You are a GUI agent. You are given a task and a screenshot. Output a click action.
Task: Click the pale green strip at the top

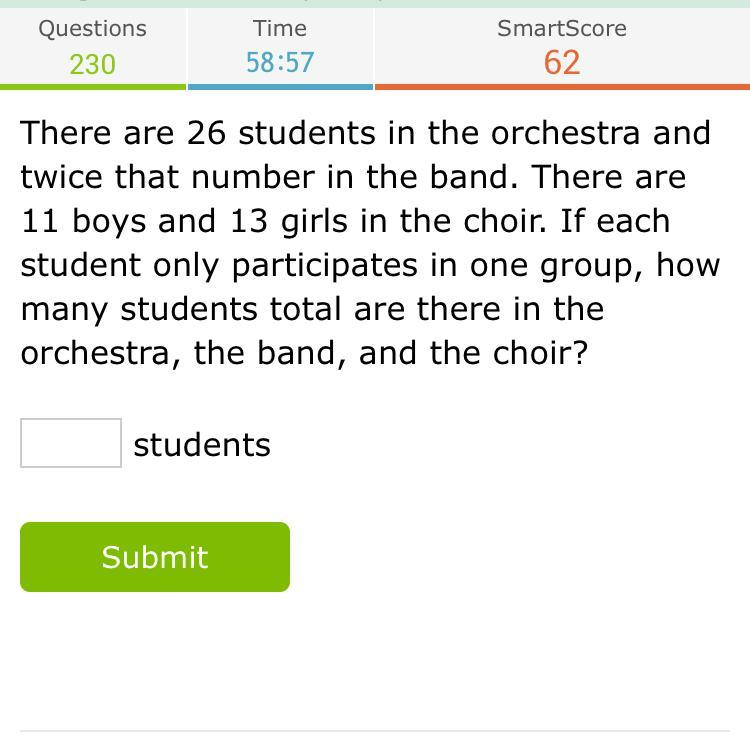coord(375,4)
